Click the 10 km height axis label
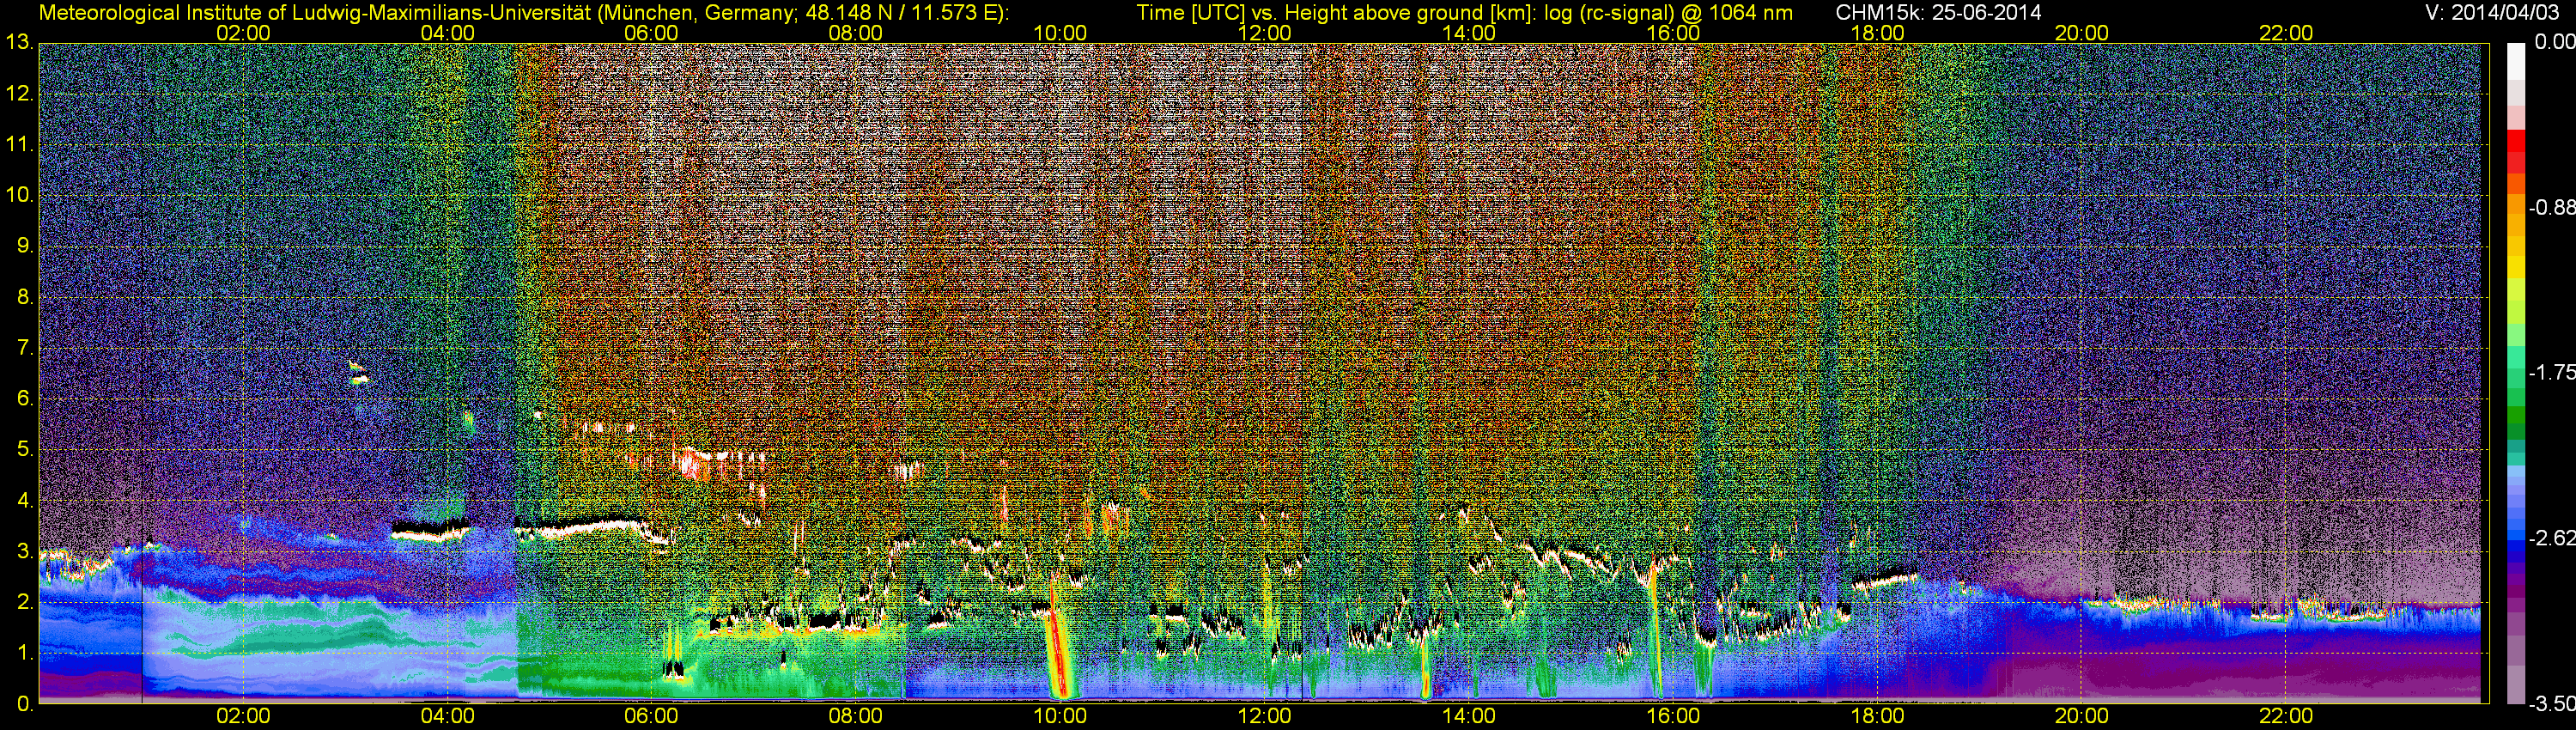 pos(19,196)
